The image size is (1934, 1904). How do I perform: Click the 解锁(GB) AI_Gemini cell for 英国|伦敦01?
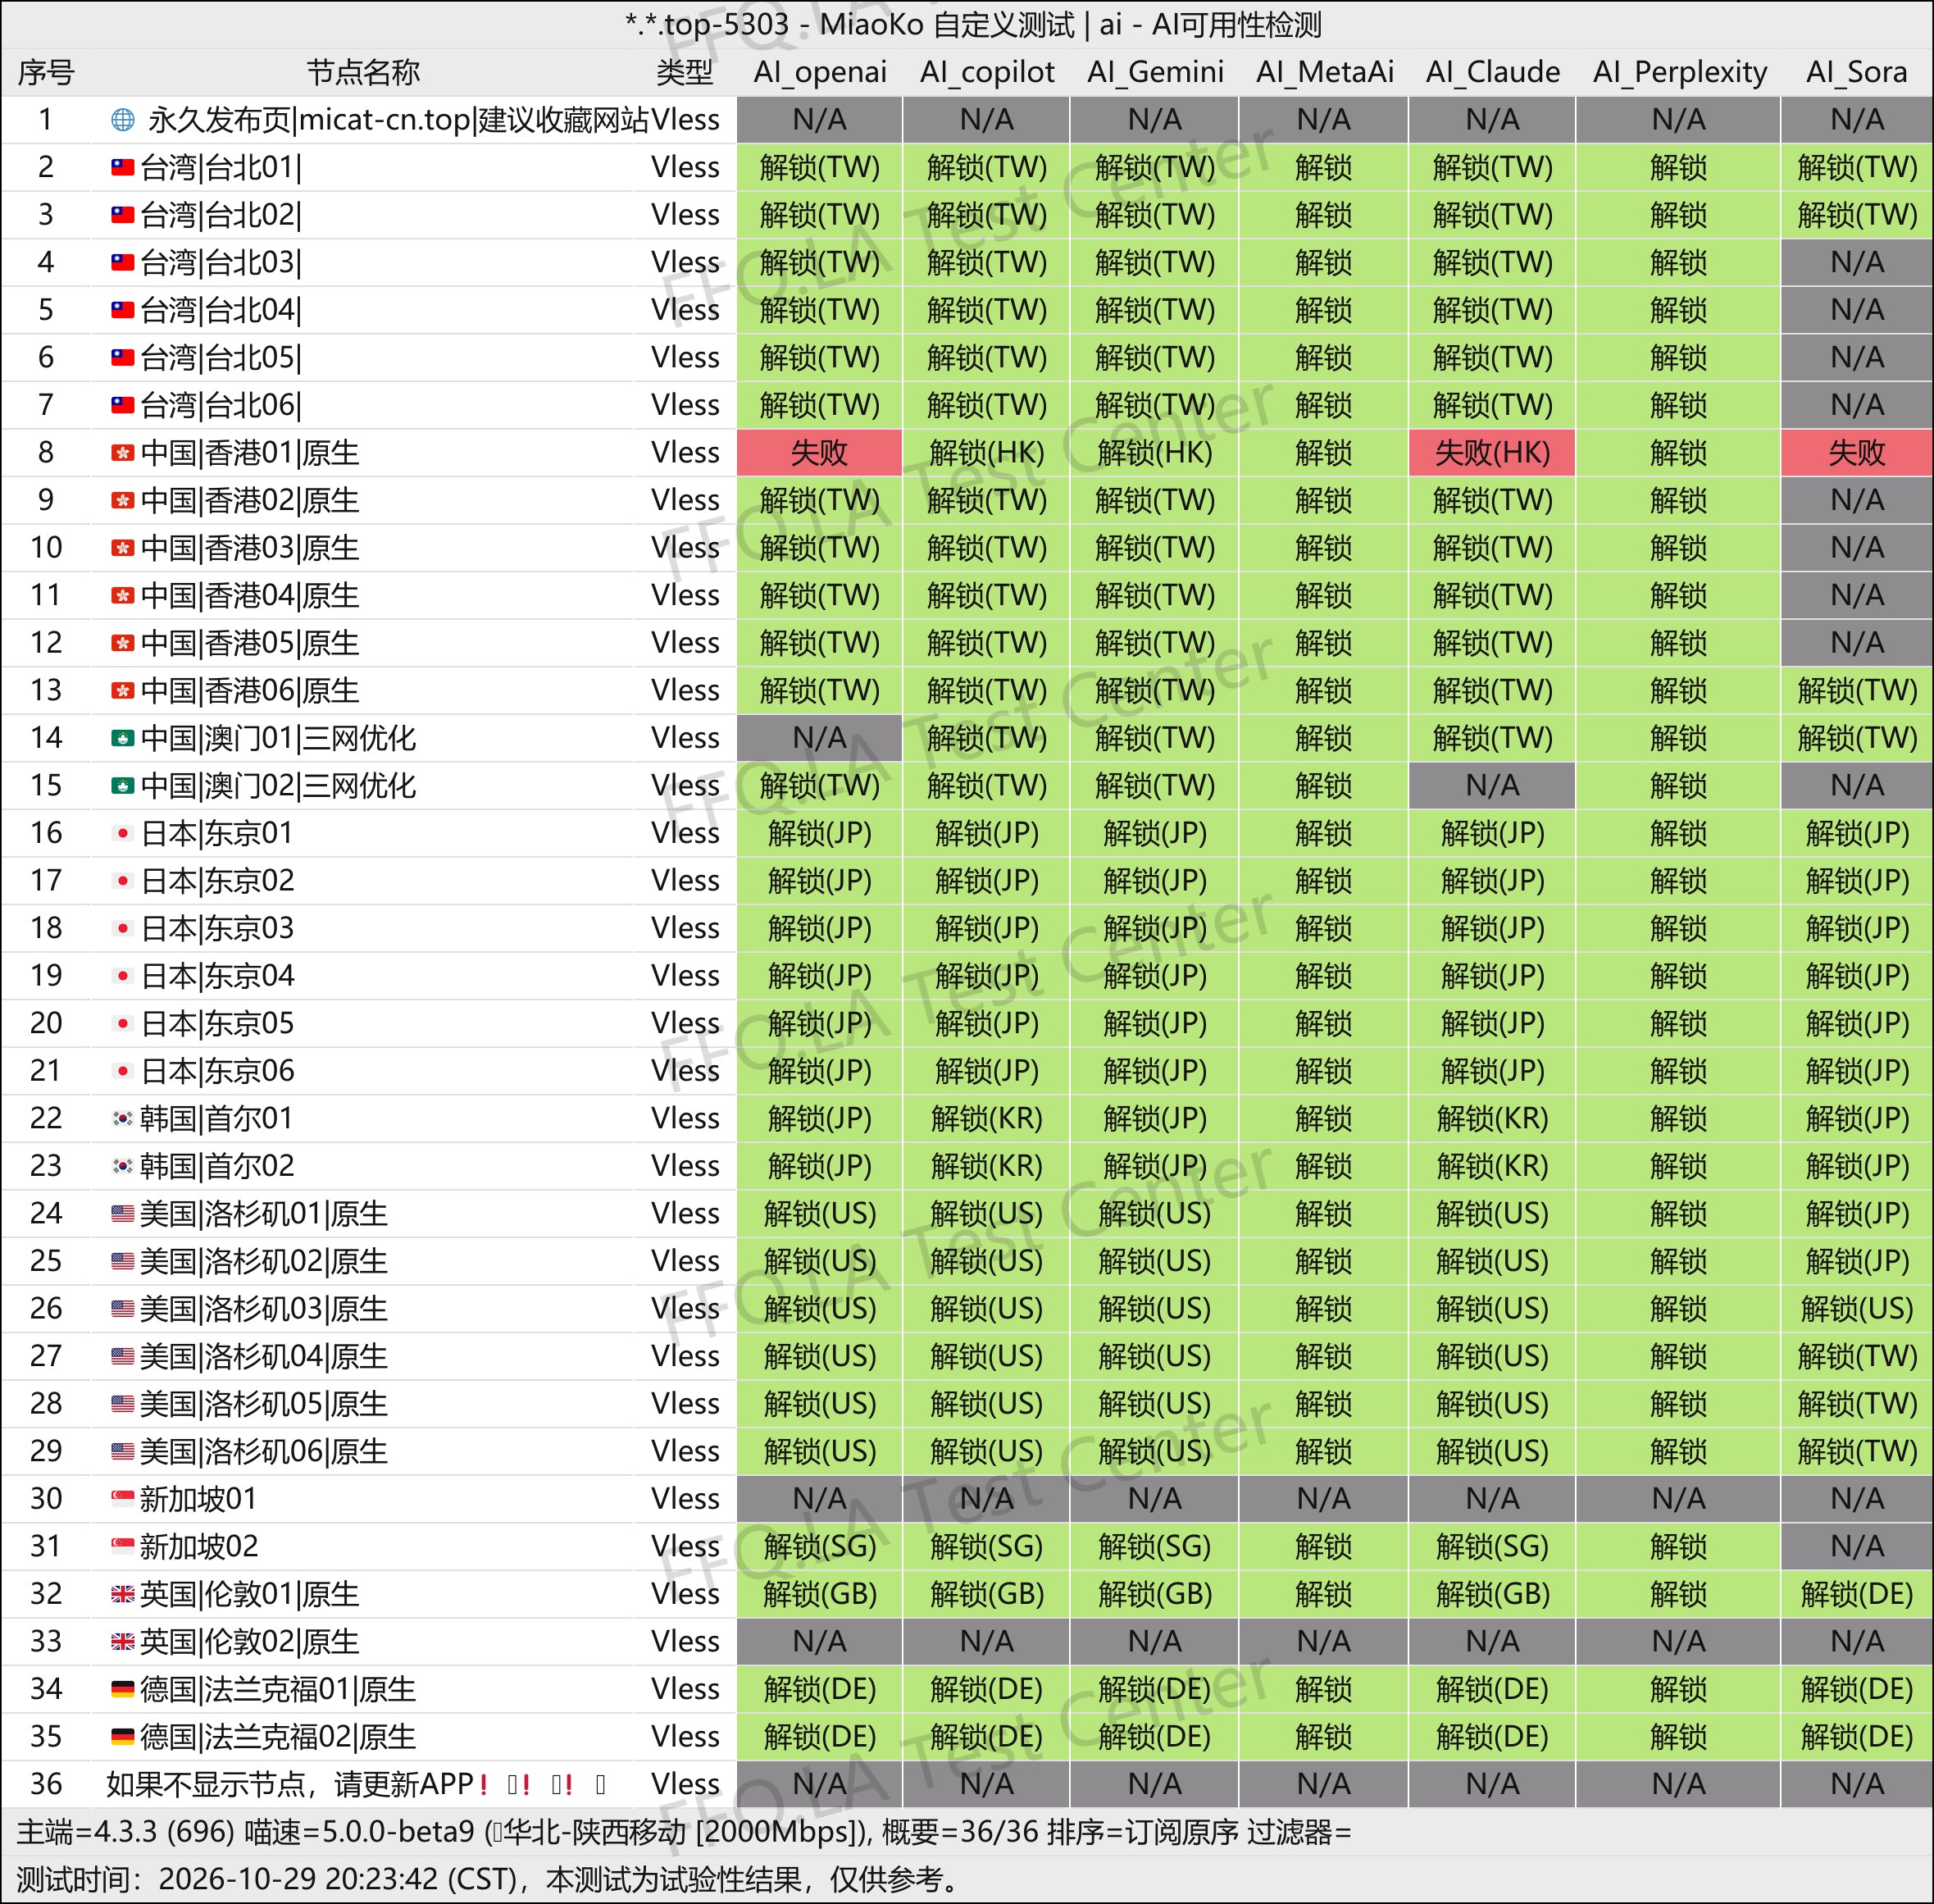(x=1155, y=1593)
